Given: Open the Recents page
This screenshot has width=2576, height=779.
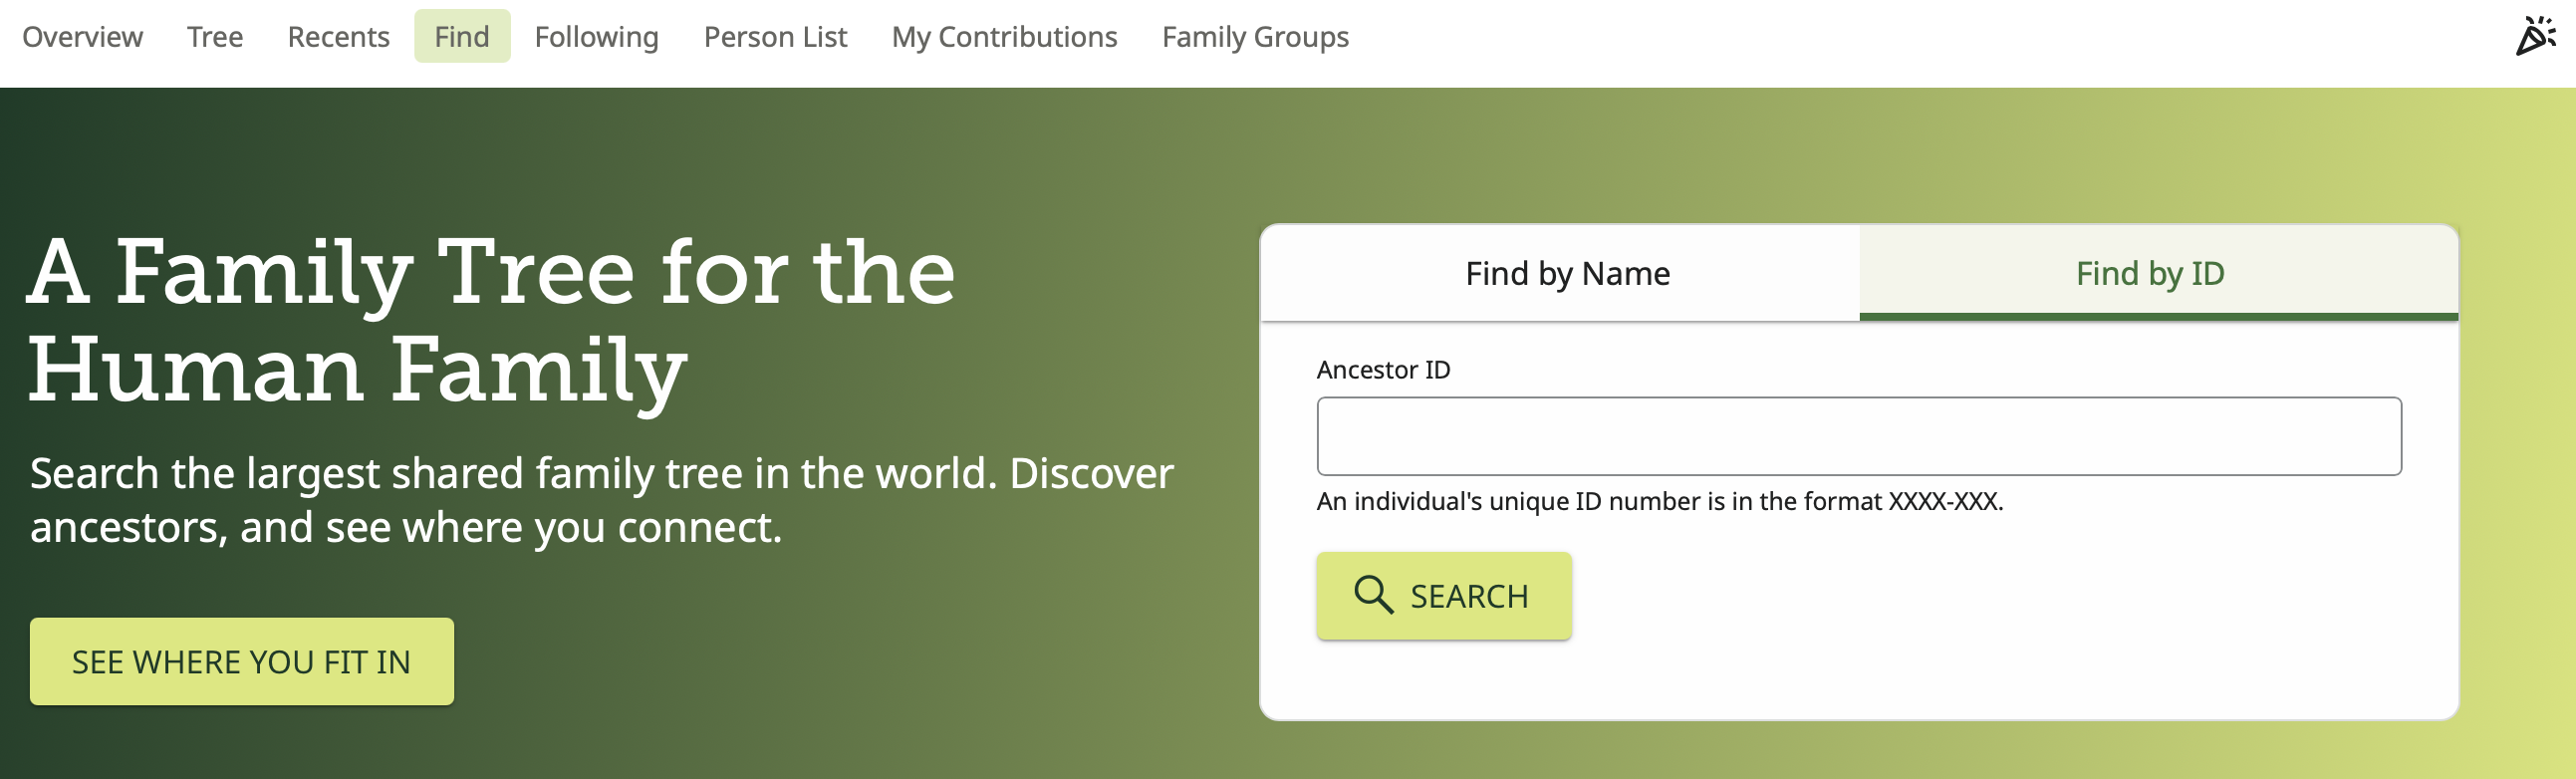Looking at the screenshot, I should tap(338, 37).
